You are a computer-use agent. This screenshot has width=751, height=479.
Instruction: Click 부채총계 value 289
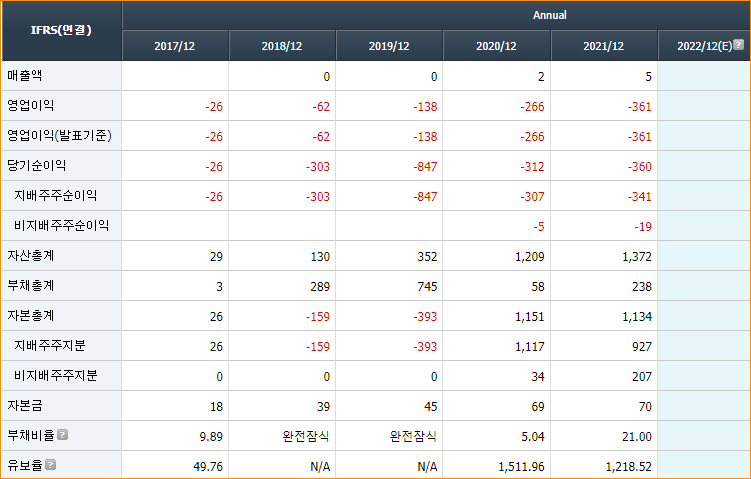tap(320, 286)
